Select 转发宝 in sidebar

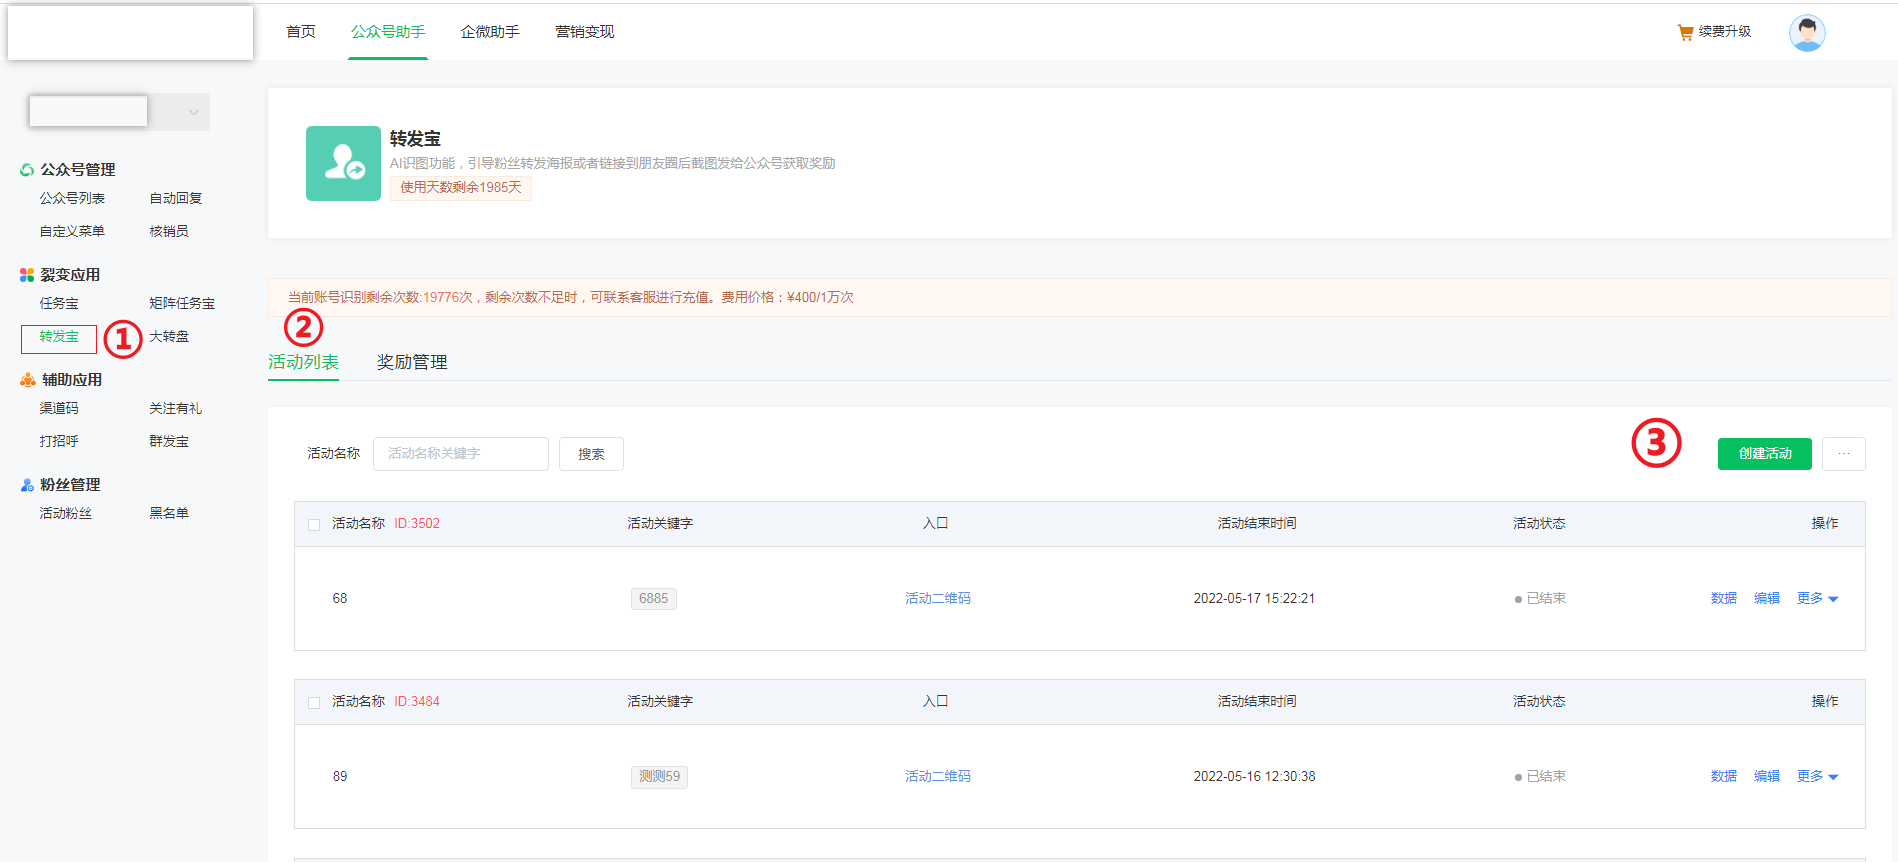click(x=59, y=337)
